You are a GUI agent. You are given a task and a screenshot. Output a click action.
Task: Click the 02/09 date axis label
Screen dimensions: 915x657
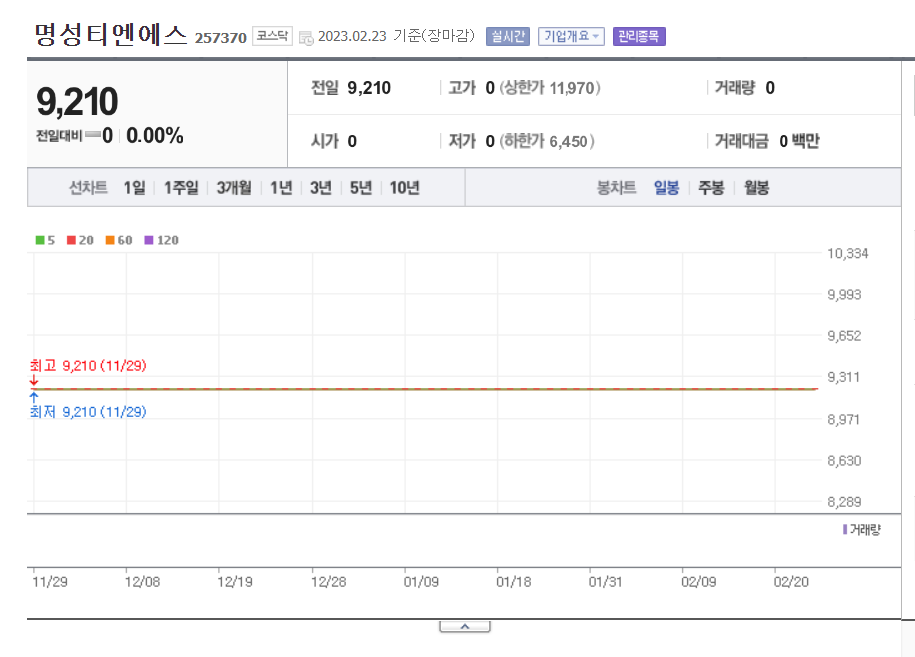(699, 582)
